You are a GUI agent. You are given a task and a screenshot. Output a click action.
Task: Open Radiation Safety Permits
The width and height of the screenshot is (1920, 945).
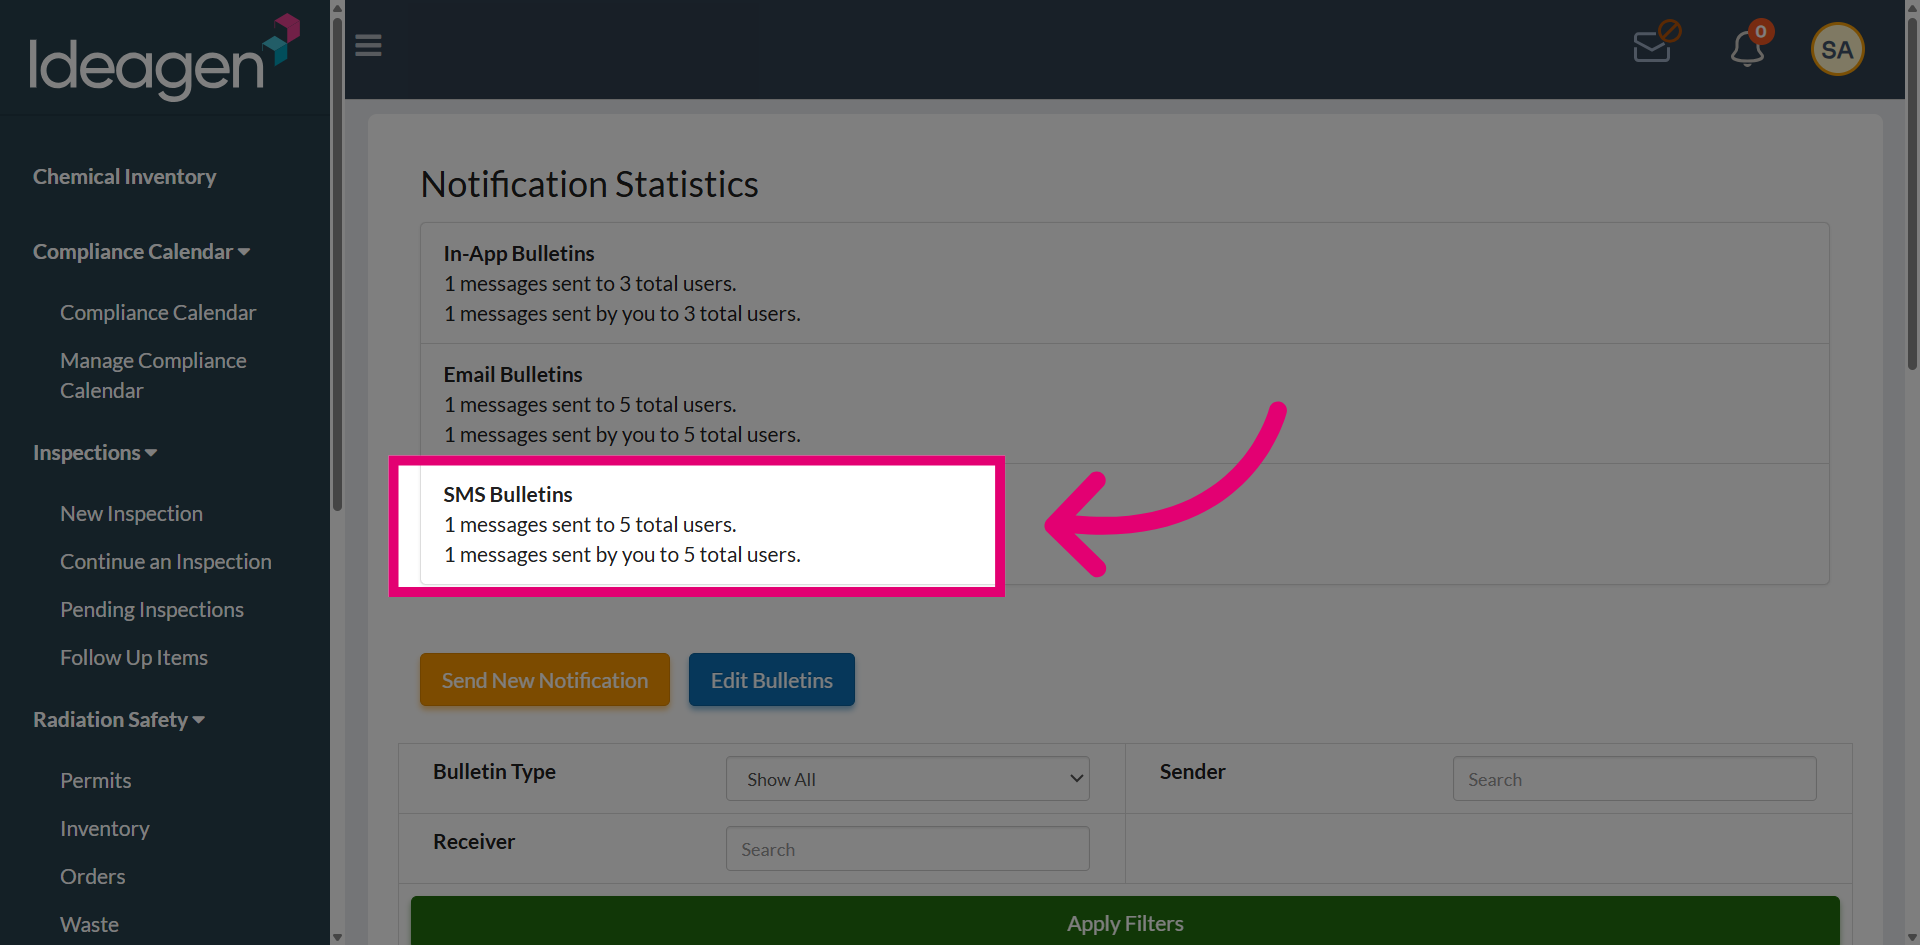96,781
